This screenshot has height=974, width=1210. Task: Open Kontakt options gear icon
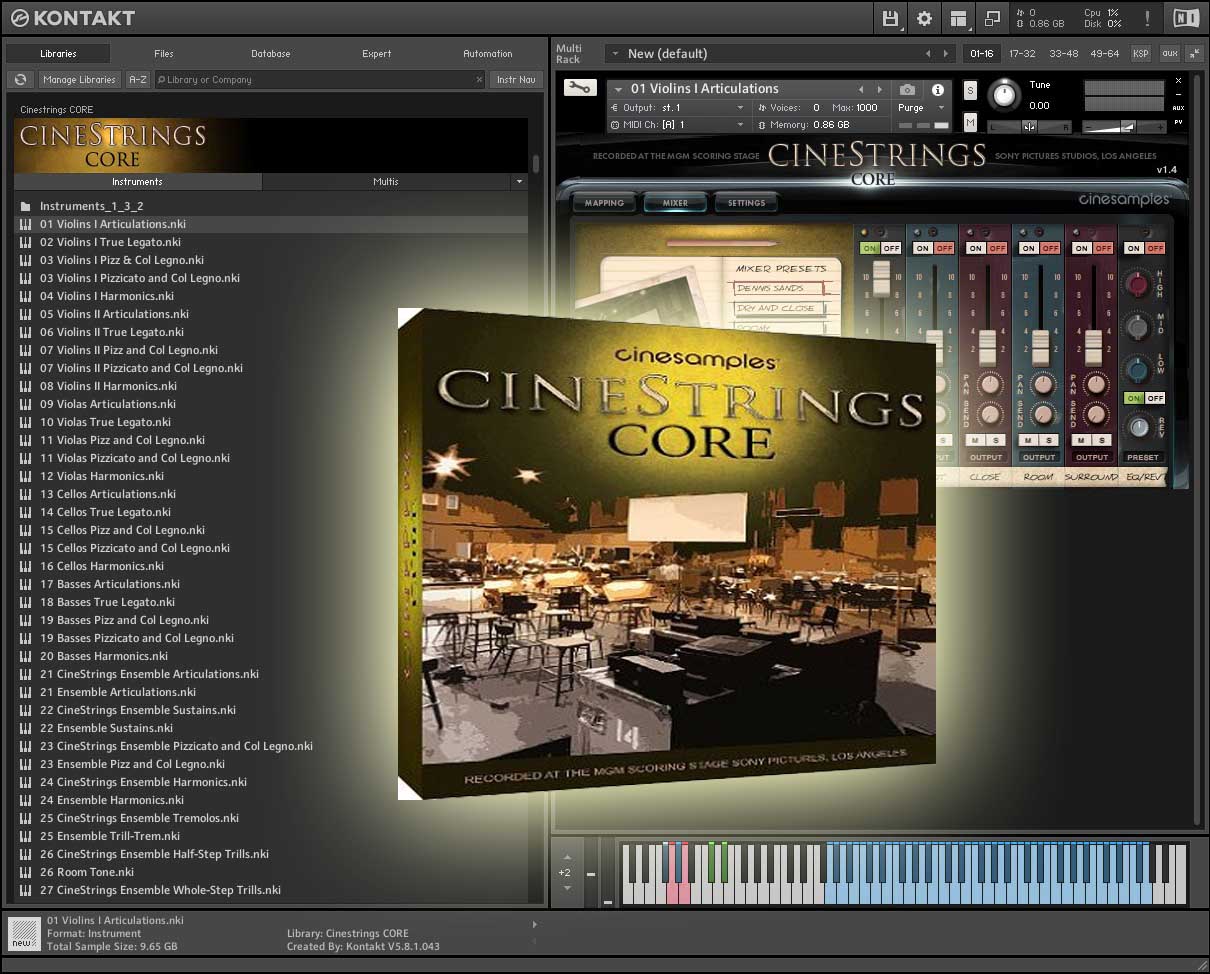(x=924, y=18)
